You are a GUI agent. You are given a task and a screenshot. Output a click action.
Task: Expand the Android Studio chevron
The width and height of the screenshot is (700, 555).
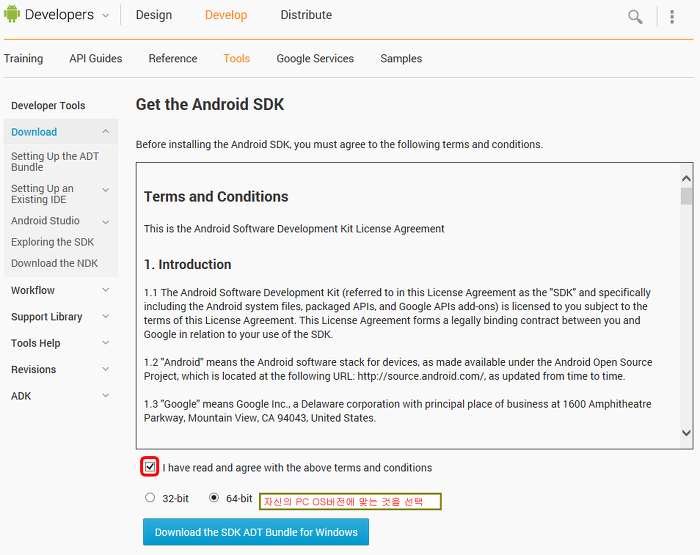106,222
